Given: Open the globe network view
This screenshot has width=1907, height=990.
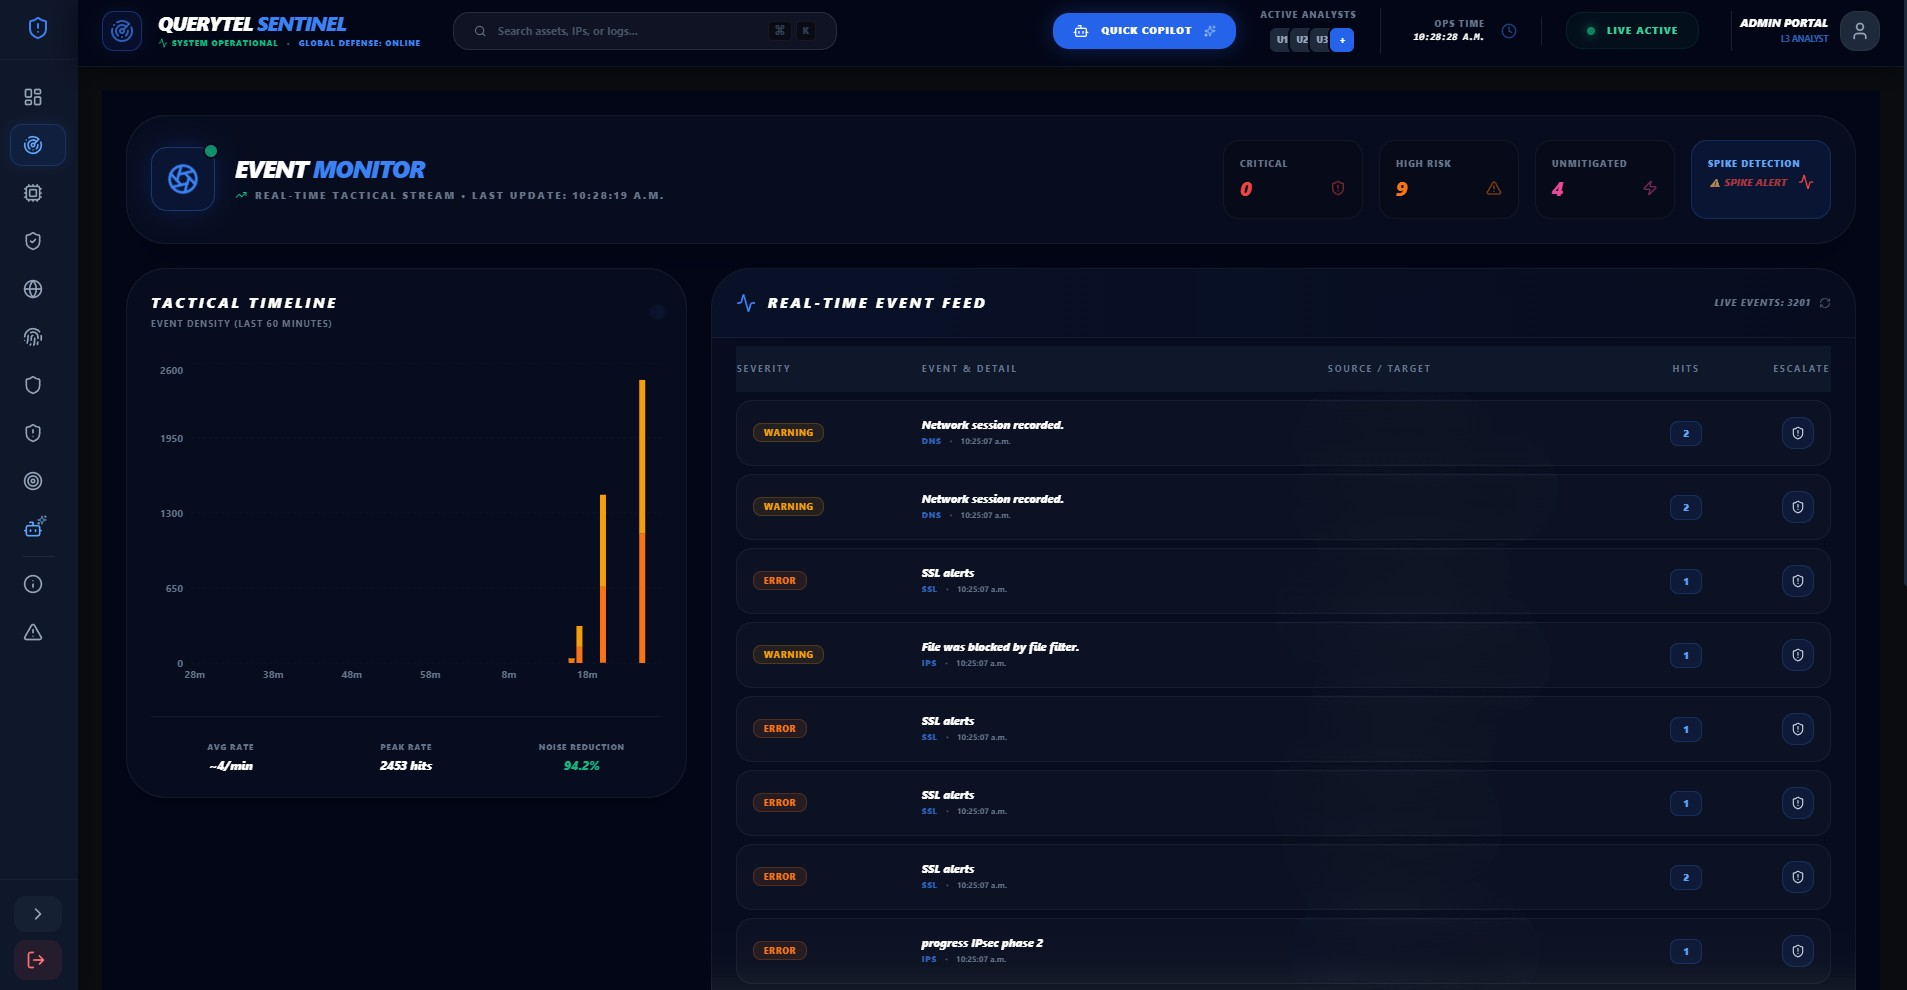Looking at the screenshot, I should click(x=34, y=289).
